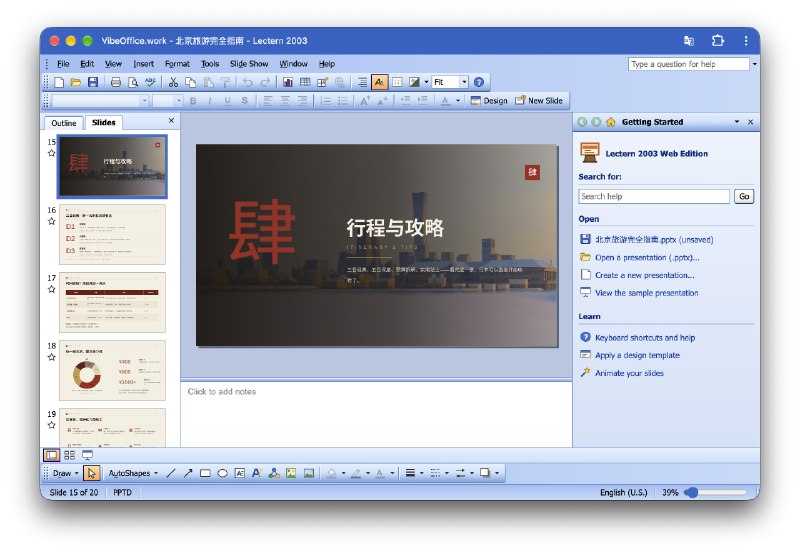This screenshot has width=800, height=553.
Task: Print the presentation using the printer icon
Action: point(116,82)
